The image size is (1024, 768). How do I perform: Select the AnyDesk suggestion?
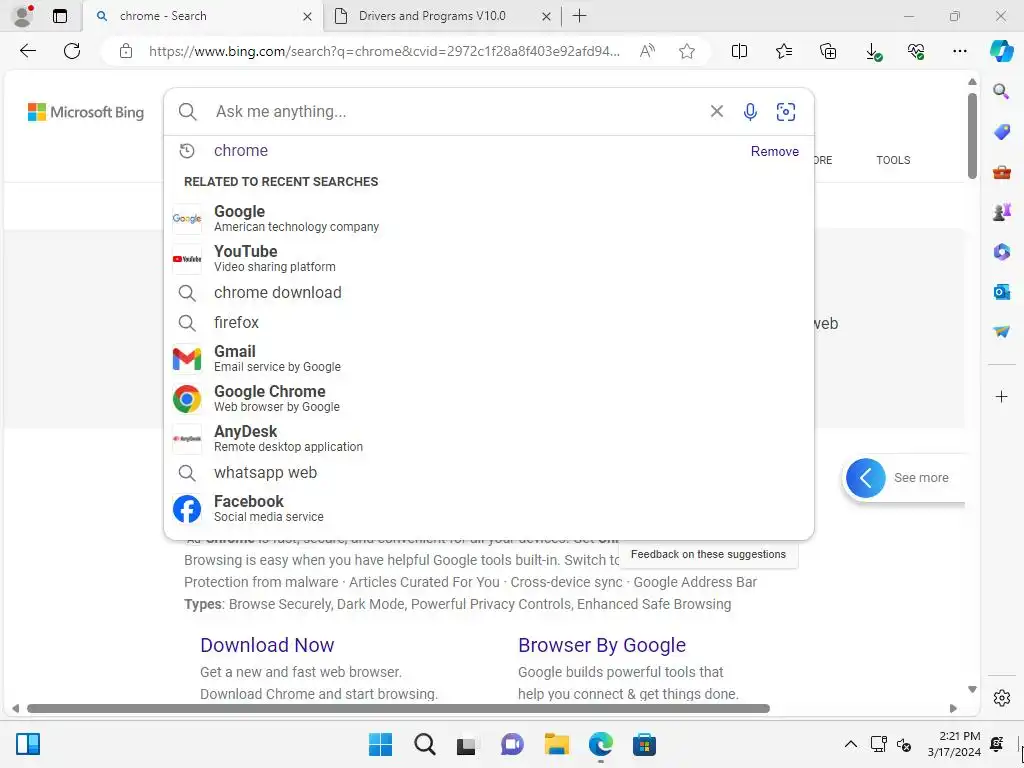click(488, 438)
